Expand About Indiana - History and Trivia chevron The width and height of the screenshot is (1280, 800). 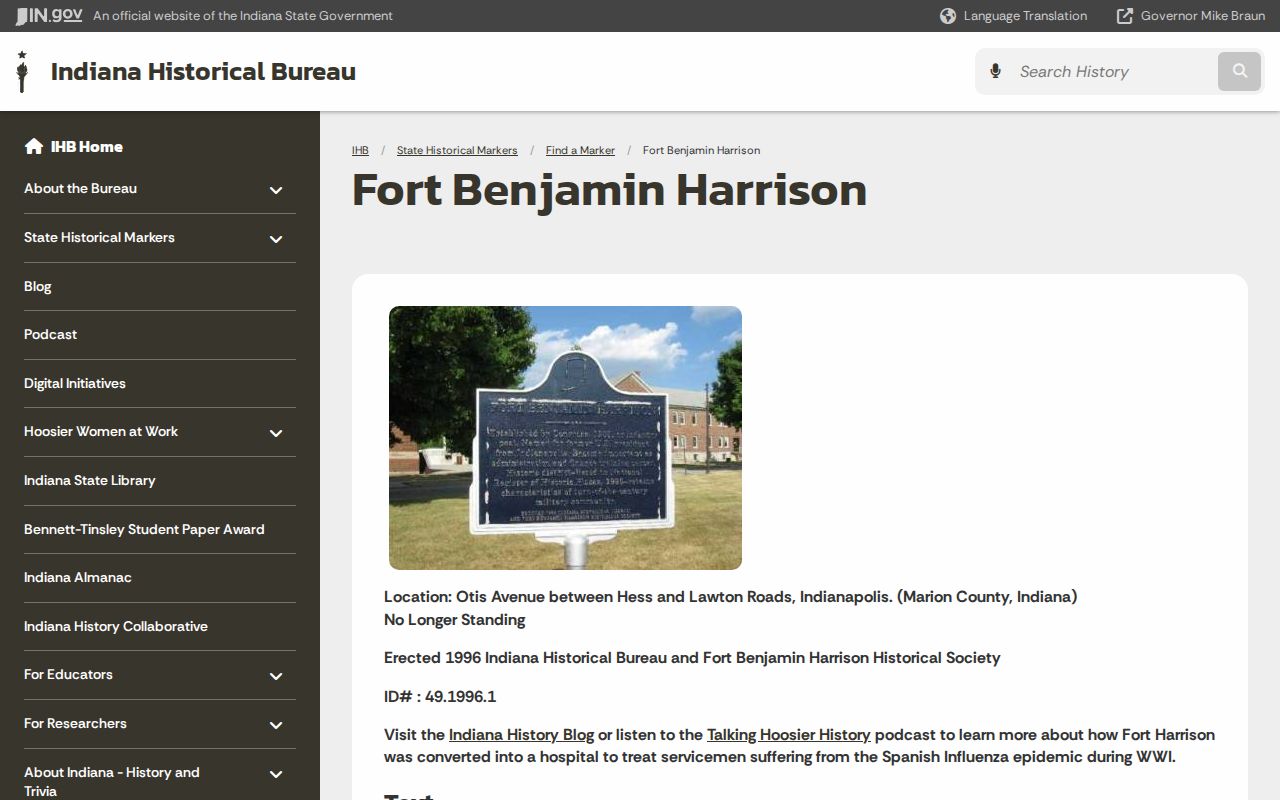click(x=276, y=774)
